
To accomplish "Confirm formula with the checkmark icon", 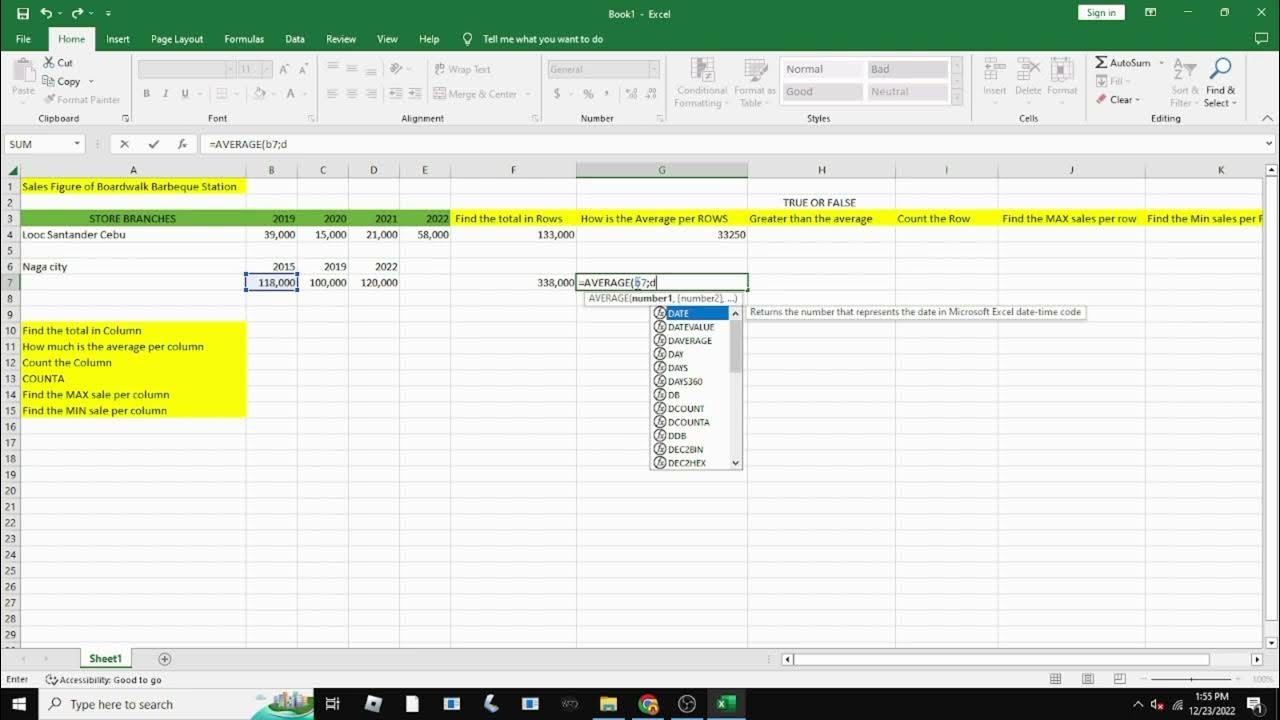I will click(x=153, y=144).
